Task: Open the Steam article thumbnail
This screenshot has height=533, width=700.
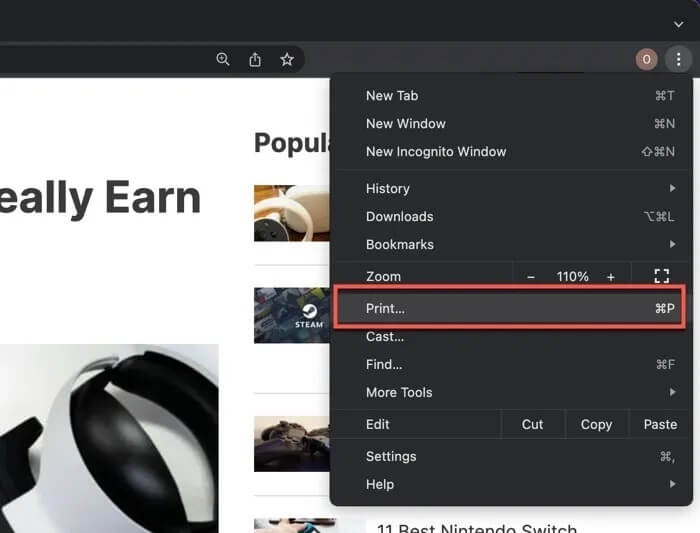Action: coord(291,315)
